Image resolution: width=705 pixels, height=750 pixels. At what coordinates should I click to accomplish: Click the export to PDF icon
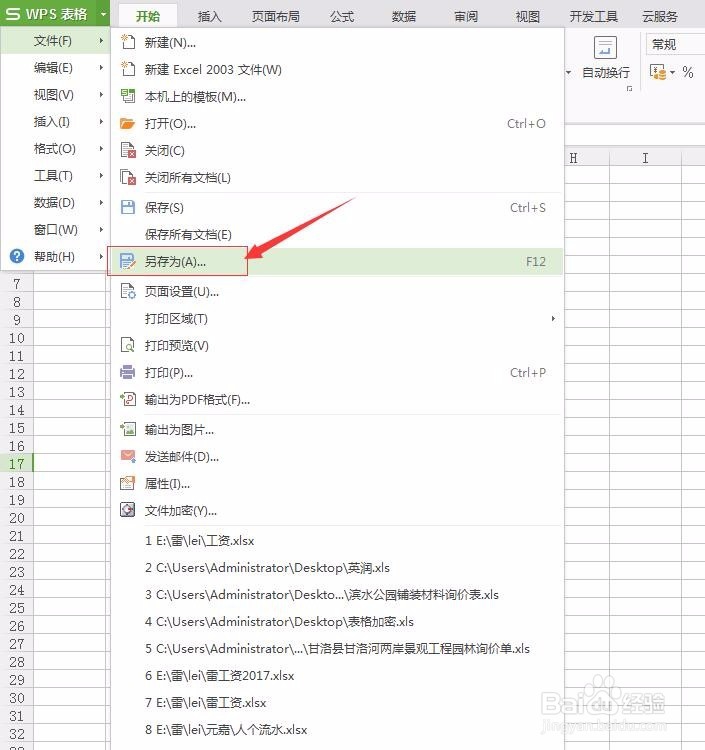click(127, 399)
